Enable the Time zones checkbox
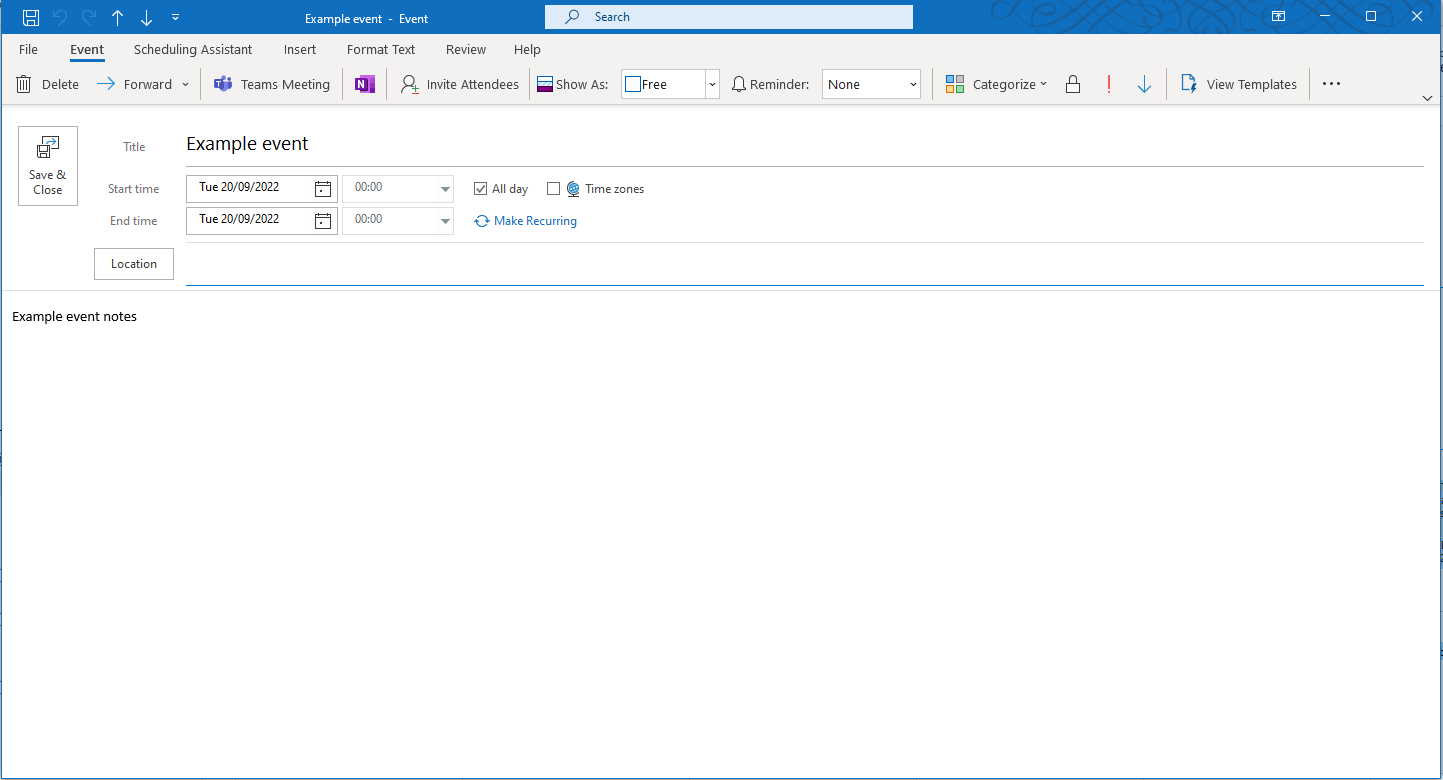Image resolution: width=1443 pixels, height=780 pixels. [554, 188]
